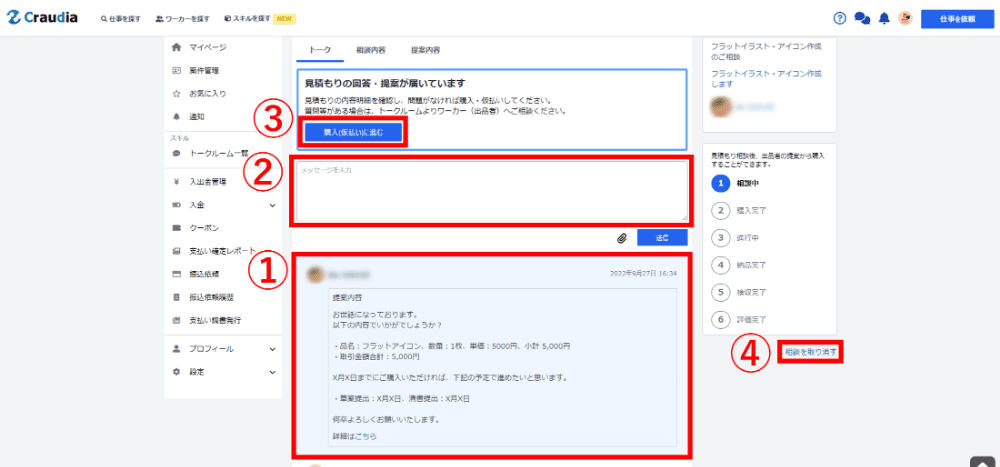The width and height of the screenshot is (1000, 467).
Task: Select the トーク tab
Action: click(x=319, y=49)
